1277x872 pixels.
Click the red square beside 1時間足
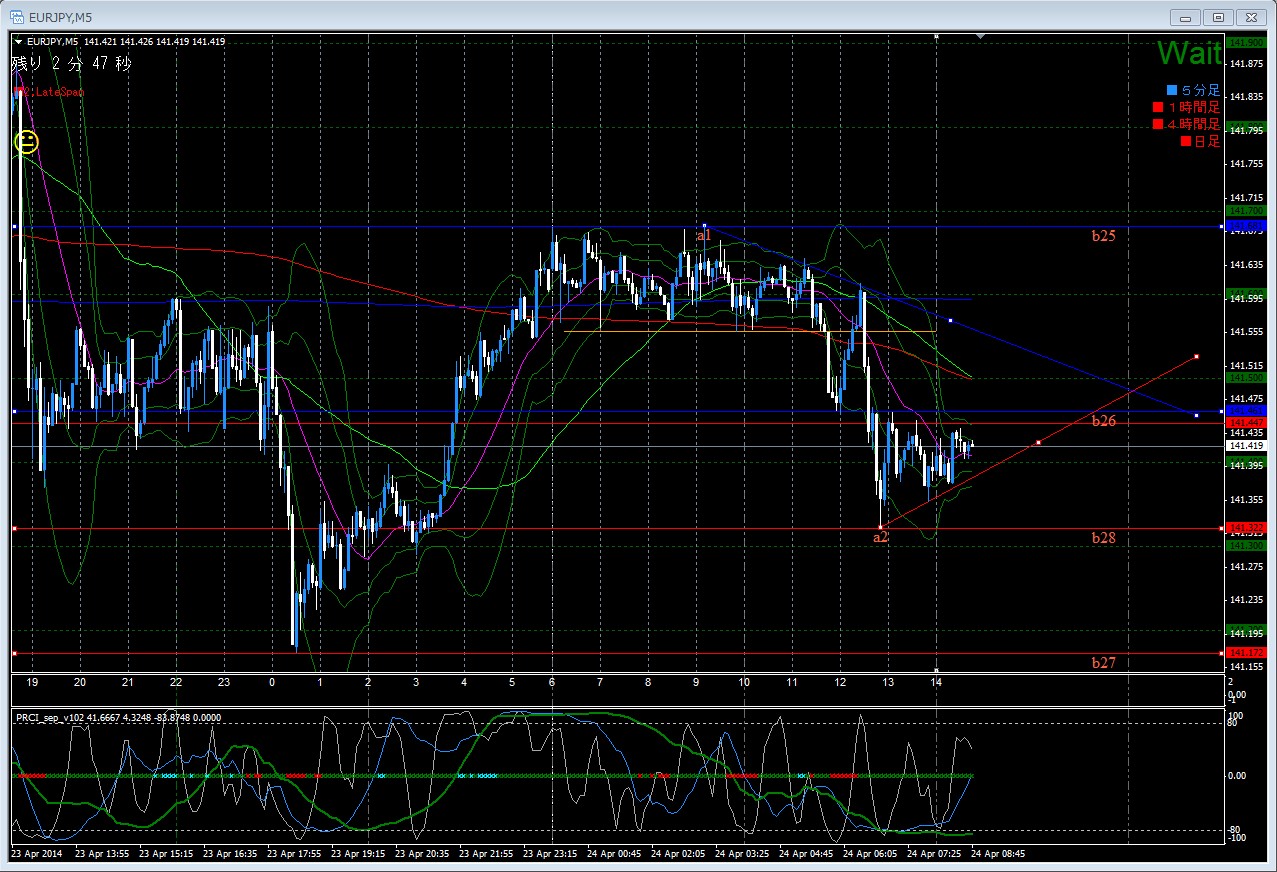pos(1157,107)
